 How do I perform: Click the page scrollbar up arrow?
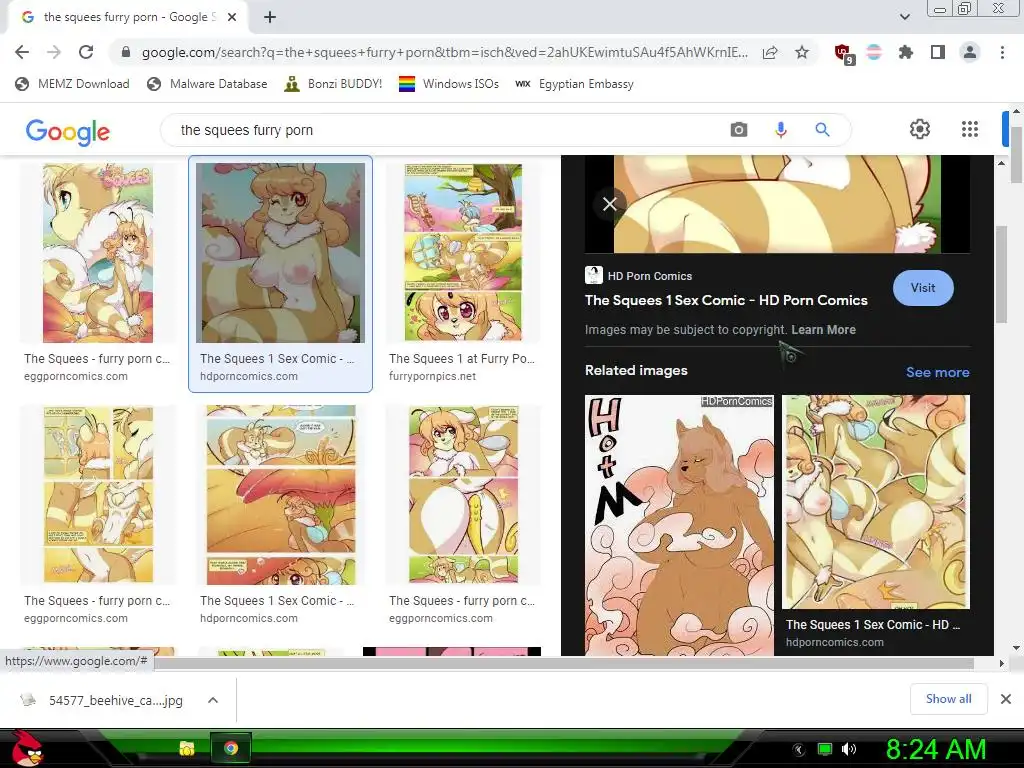pyautogui.click(x=1016, y=111)
